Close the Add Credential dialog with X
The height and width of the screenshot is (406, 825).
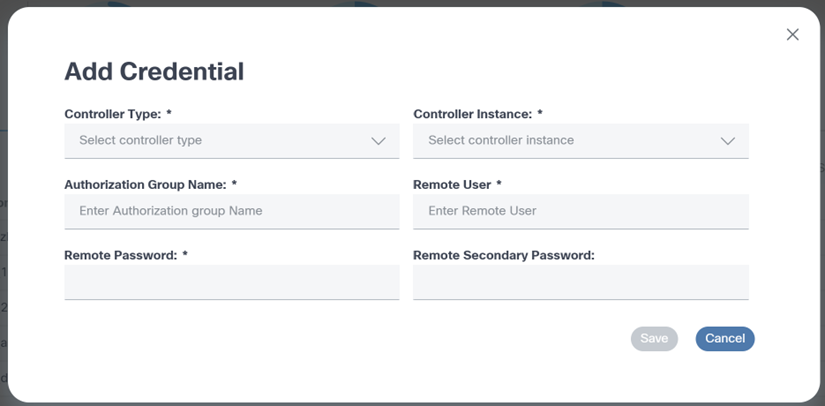click(x=793, y=35)
